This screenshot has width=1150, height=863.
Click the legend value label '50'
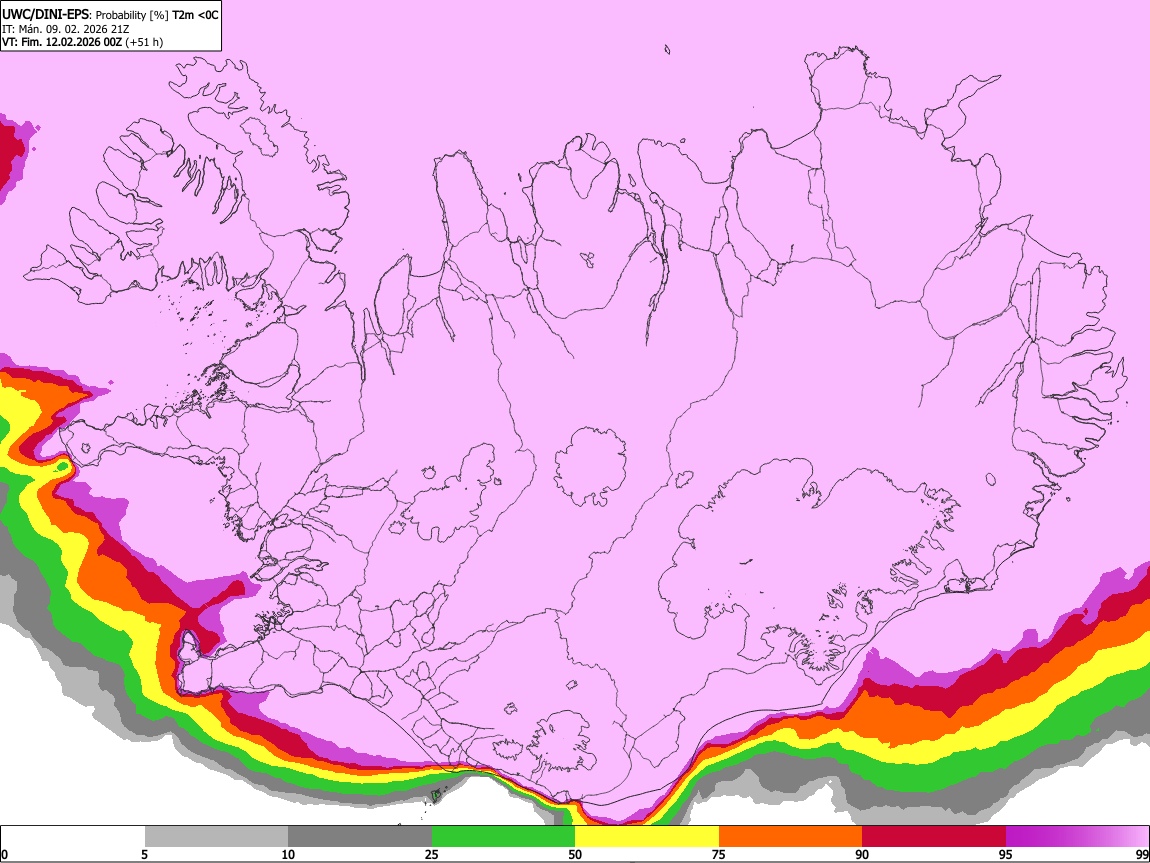[575, 854]
